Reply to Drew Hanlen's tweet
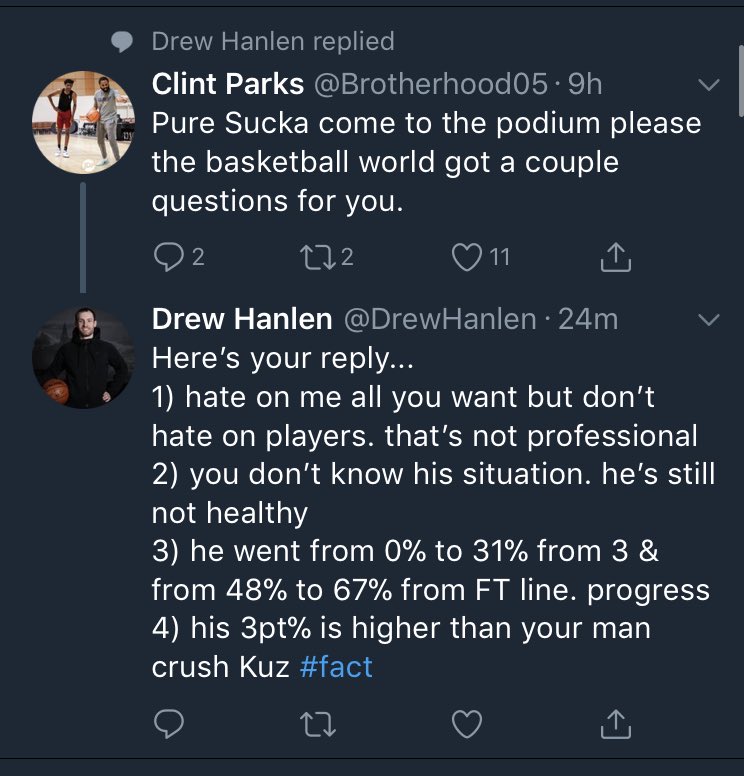The width and height of the screenshot is (744, 776). [x=166, y=722]
